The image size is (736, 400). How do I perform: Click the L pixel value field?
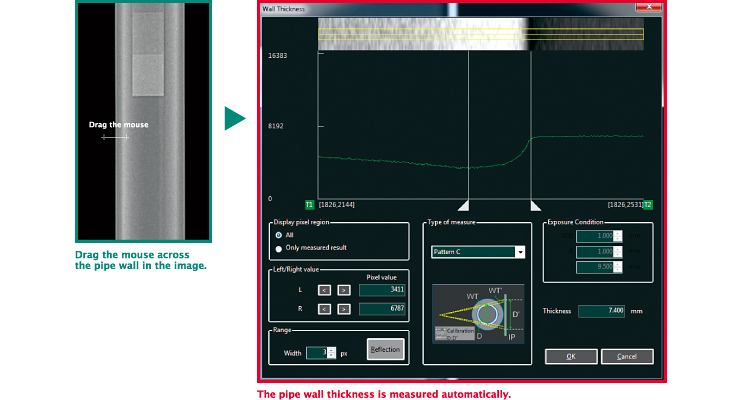click(380, 290)
